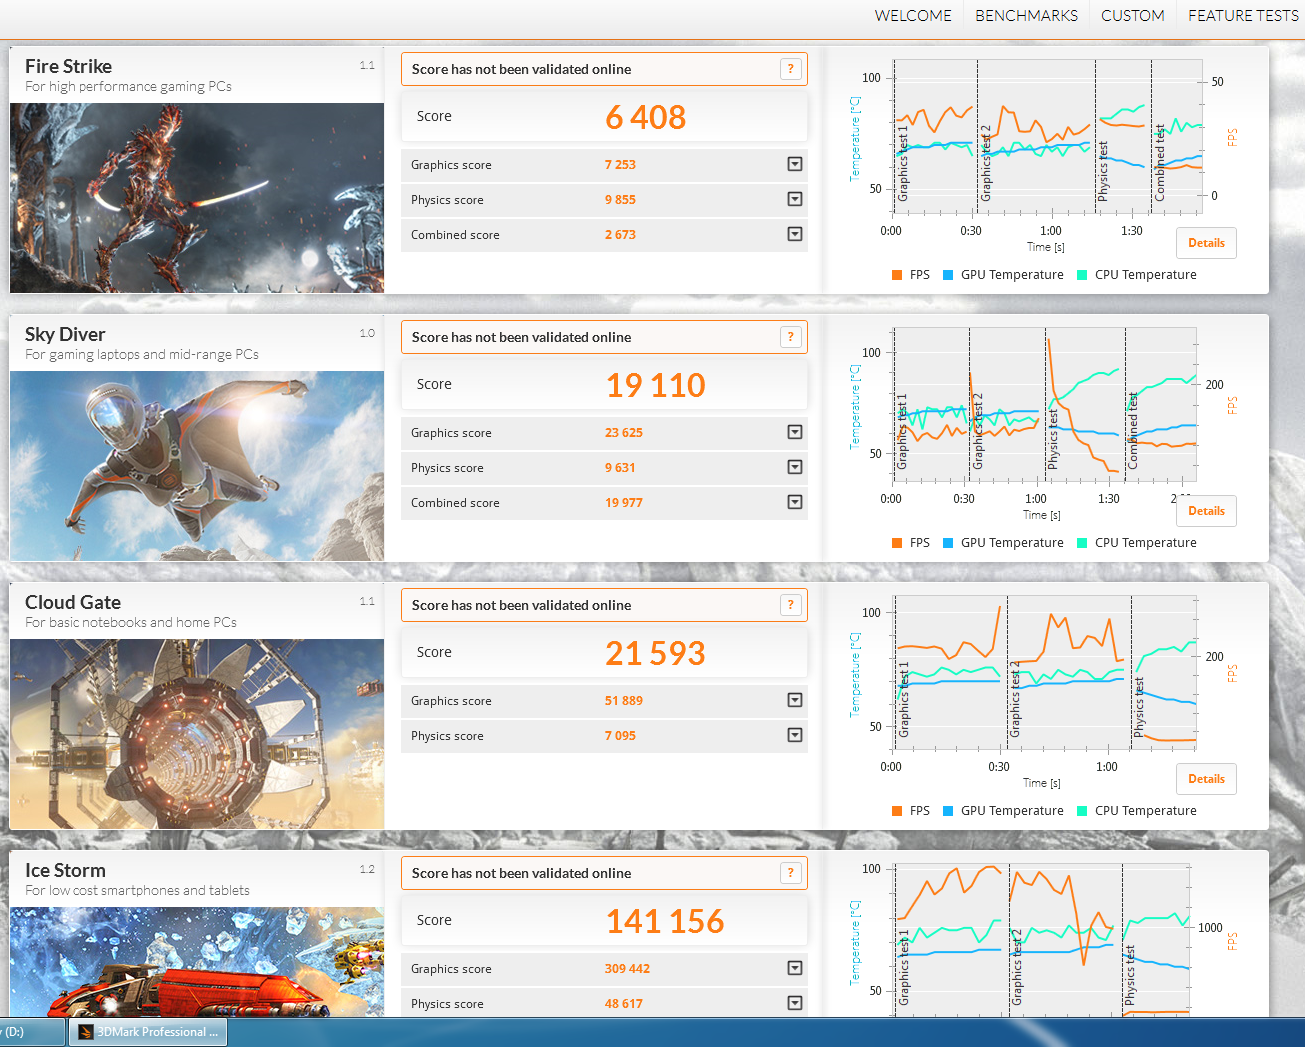This screenshot has height=1047, width=1305.
Task: Click Cloud Gate physics value 7 095
Action: (620, 736)
